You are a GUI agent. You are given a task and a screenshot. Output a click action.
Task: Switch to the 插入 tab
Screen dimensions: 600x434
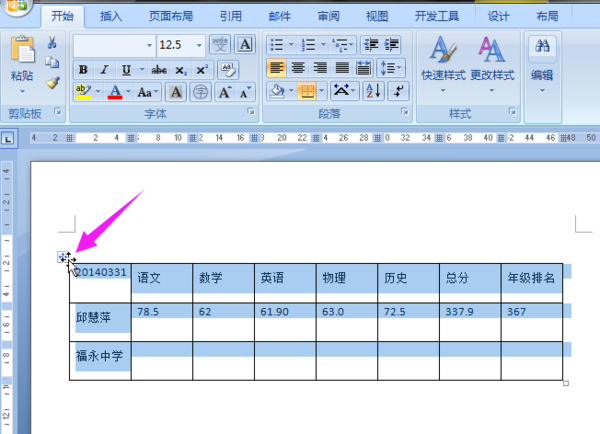(x=112, y=16)
